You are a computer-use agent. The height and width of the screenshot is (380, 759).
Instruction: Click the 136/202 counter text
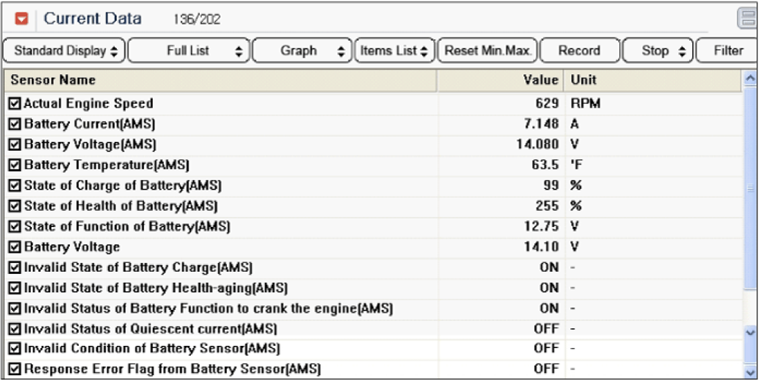click(x=197, y=20)
